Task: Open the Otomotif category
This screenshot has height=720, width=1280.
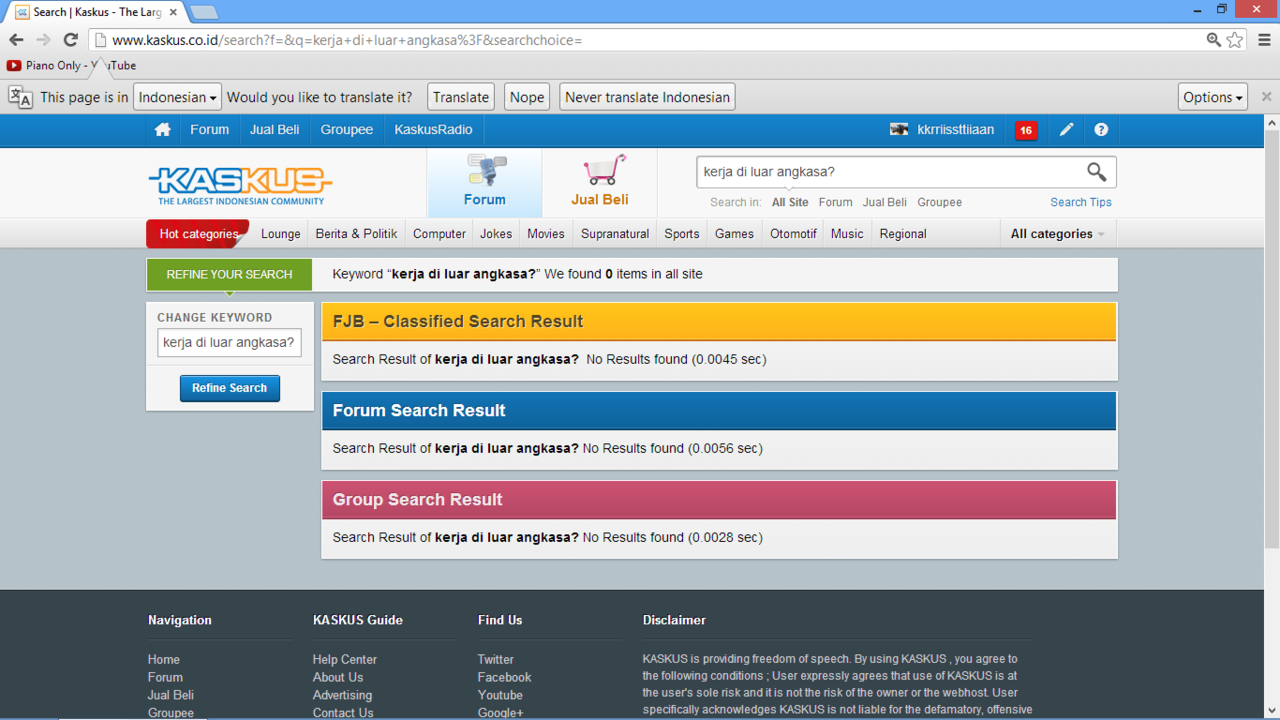Action: [x=793, y=234]
